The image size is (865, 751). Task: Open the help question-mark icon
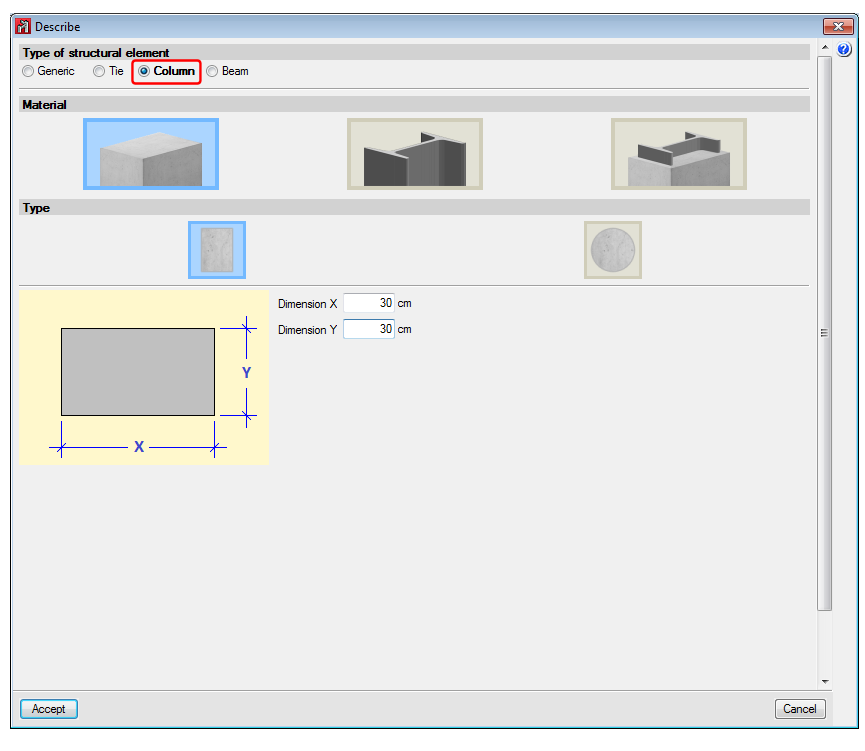843,50
